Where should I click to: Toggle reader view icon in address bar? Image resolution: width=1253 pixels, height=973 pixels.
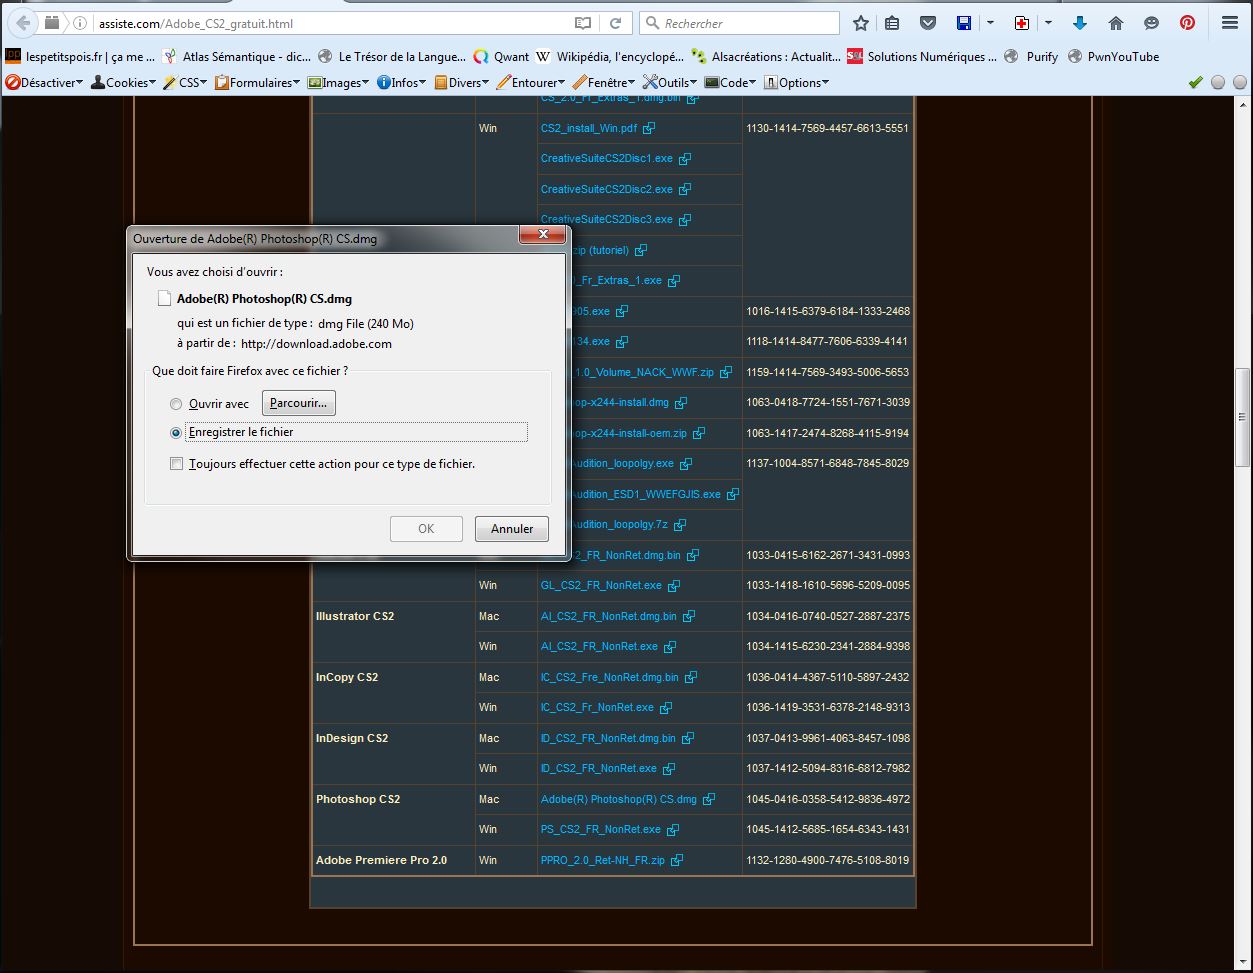[x=583, y=23]
